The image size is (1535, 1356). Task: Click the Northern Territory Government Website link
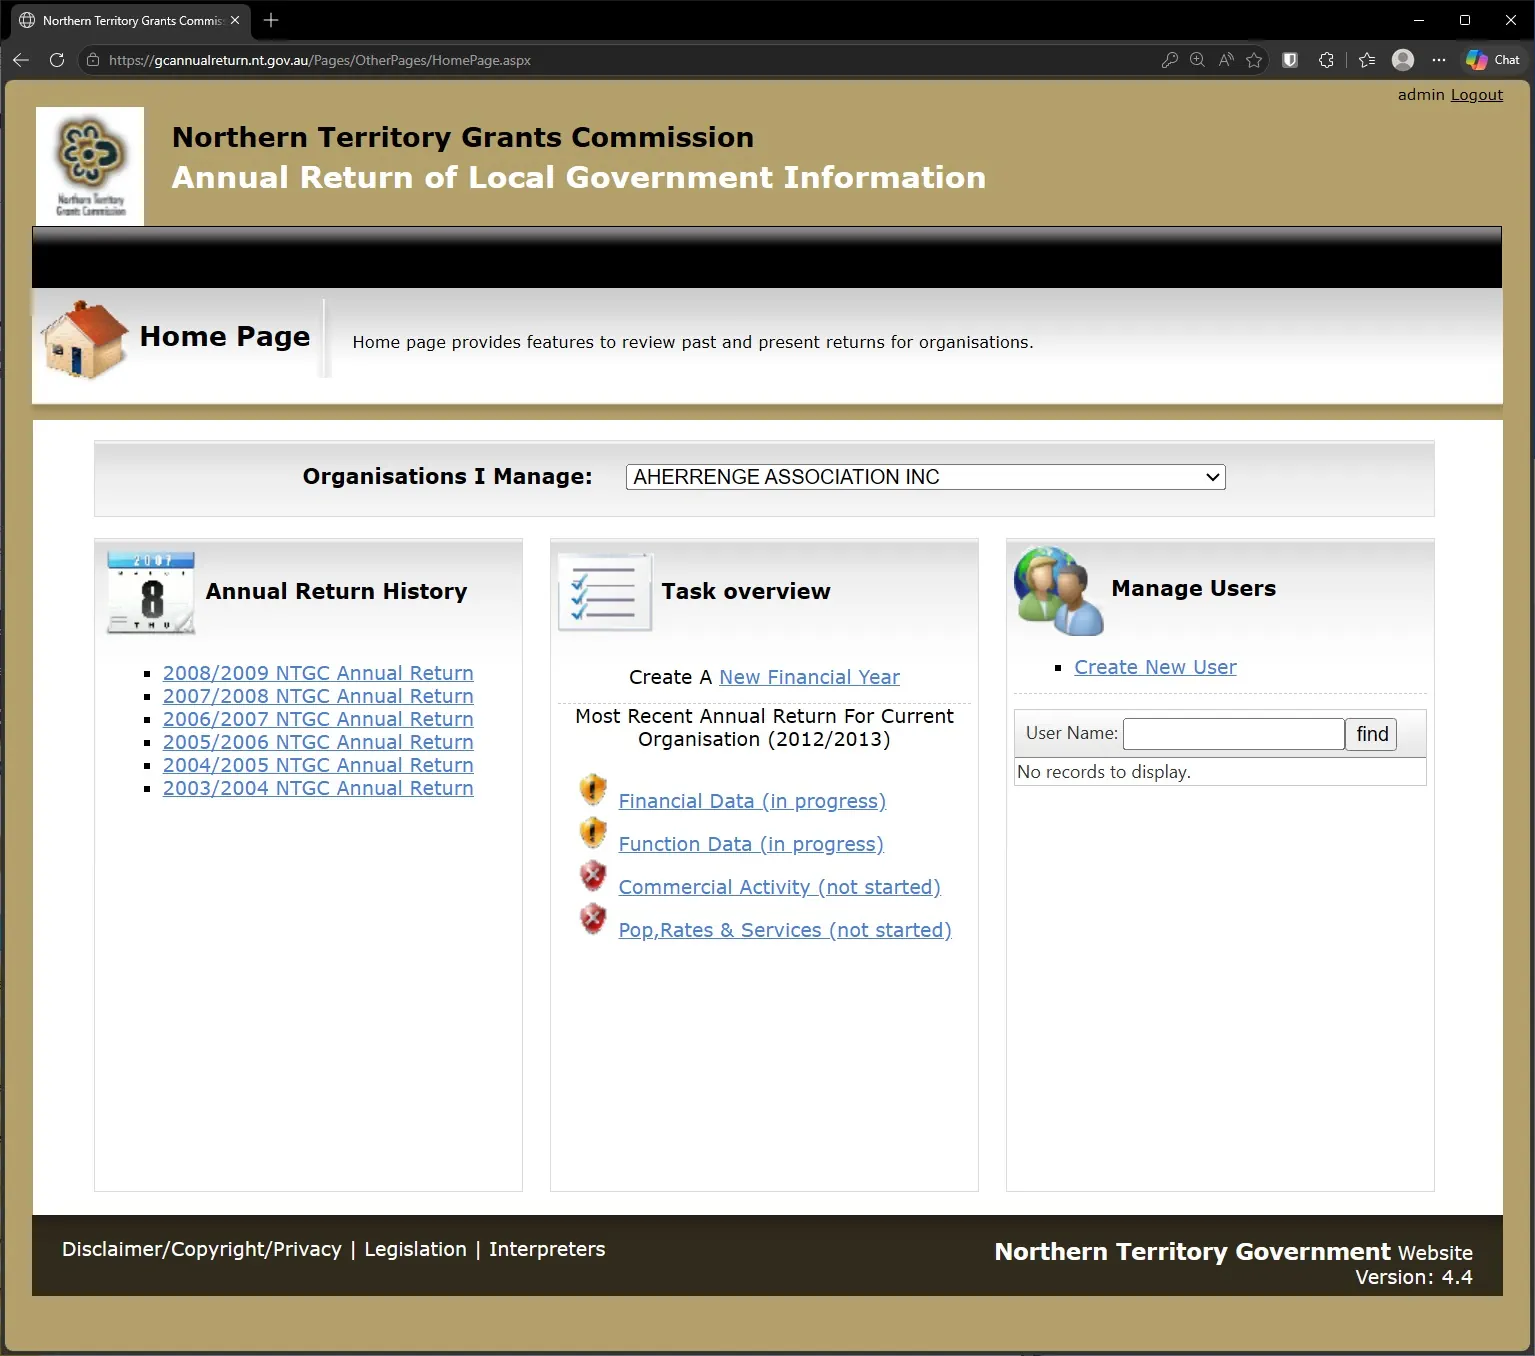click(x=1233, y=1252)
